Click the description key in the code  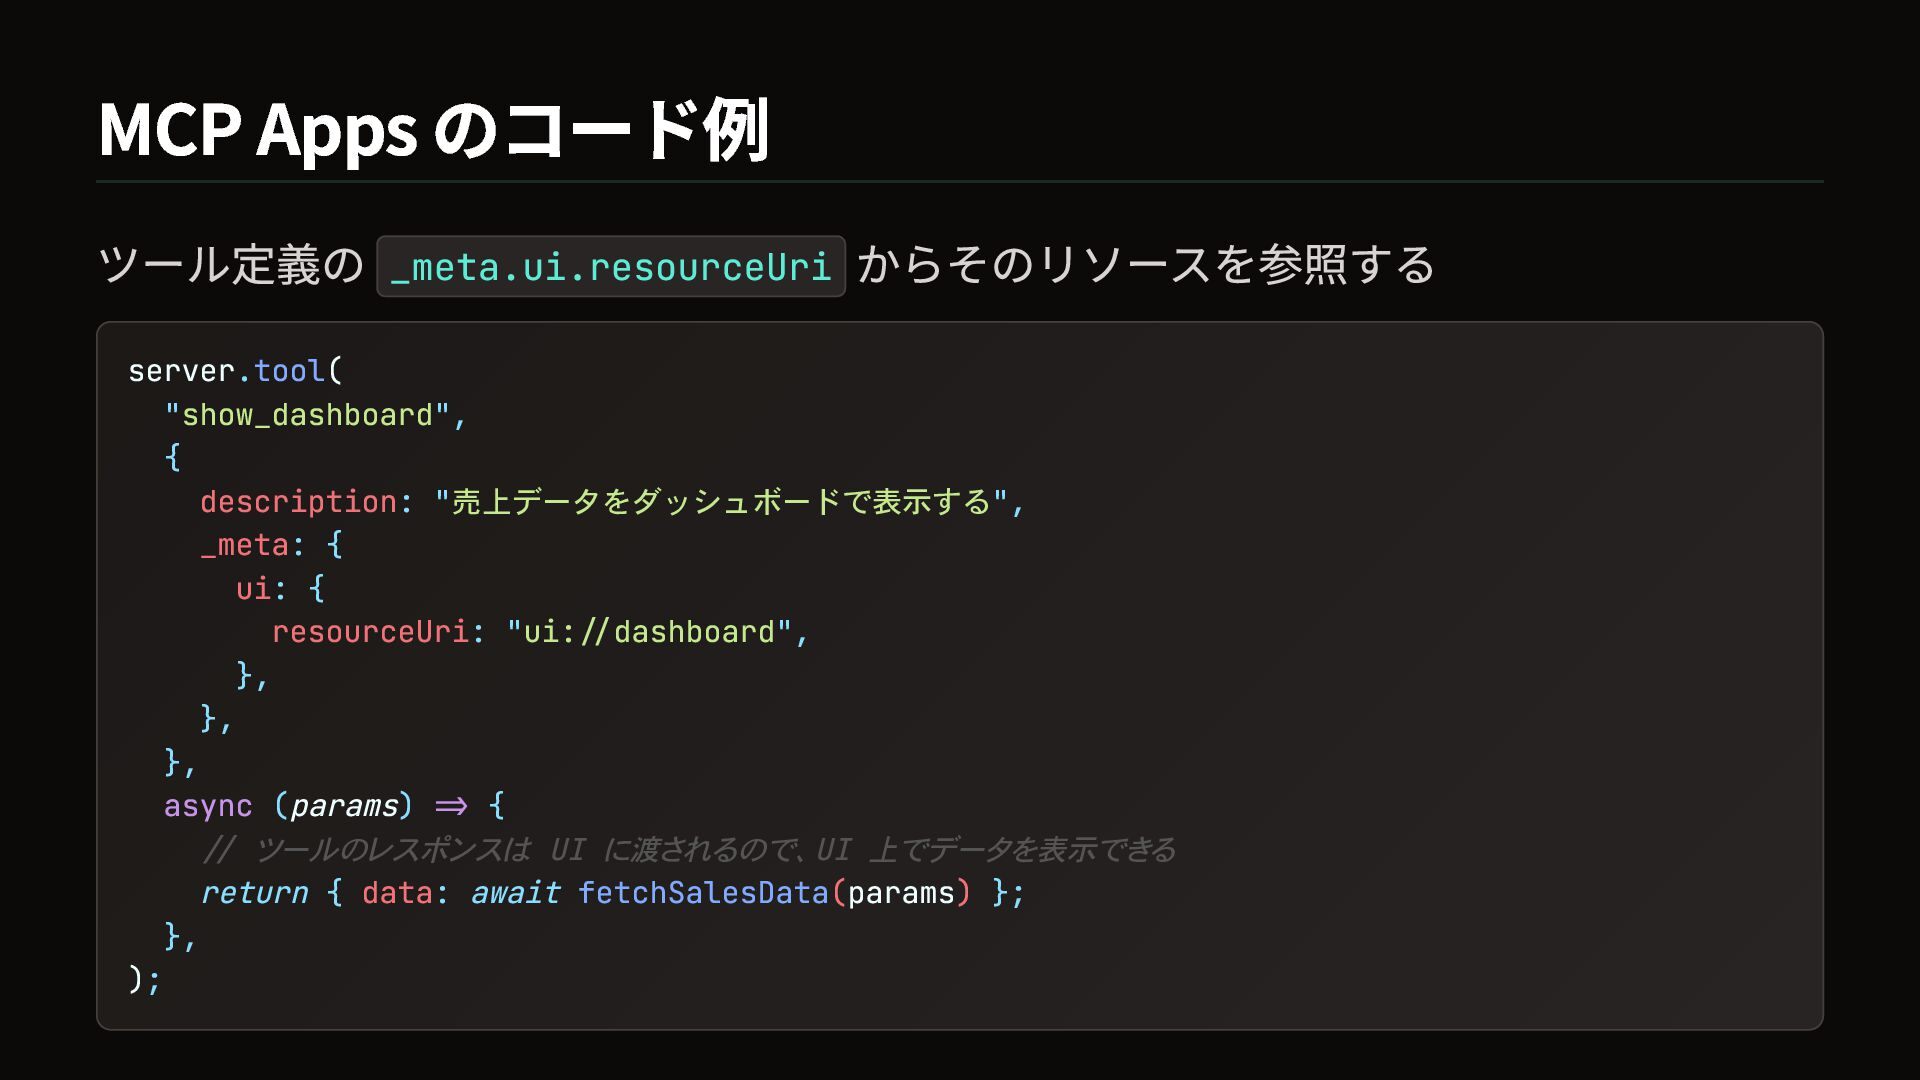(298, 502)
